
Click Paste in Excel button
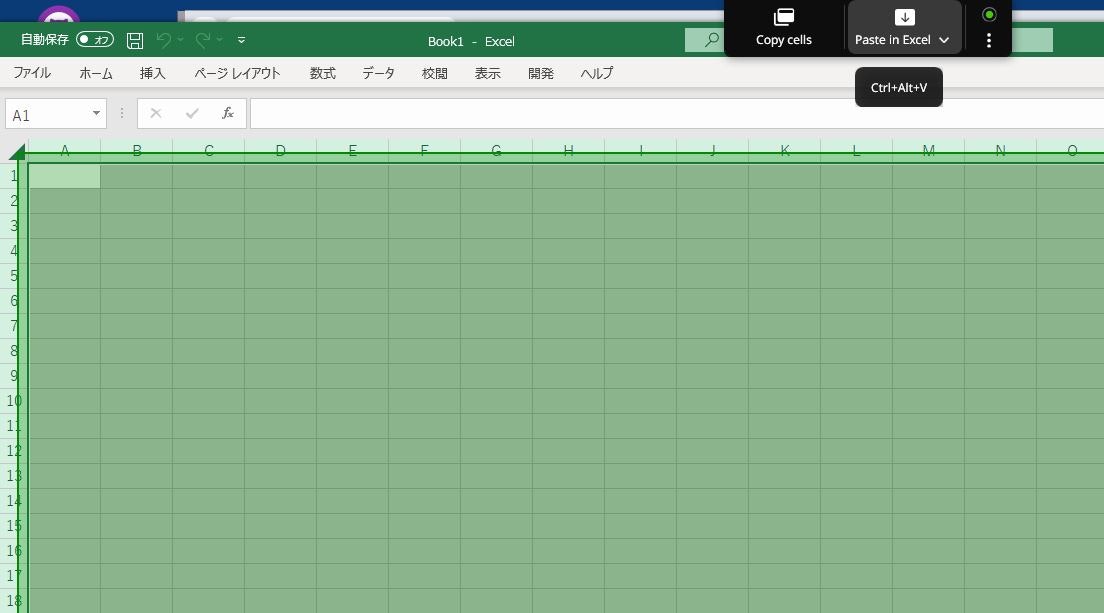(x=904, y=28)
